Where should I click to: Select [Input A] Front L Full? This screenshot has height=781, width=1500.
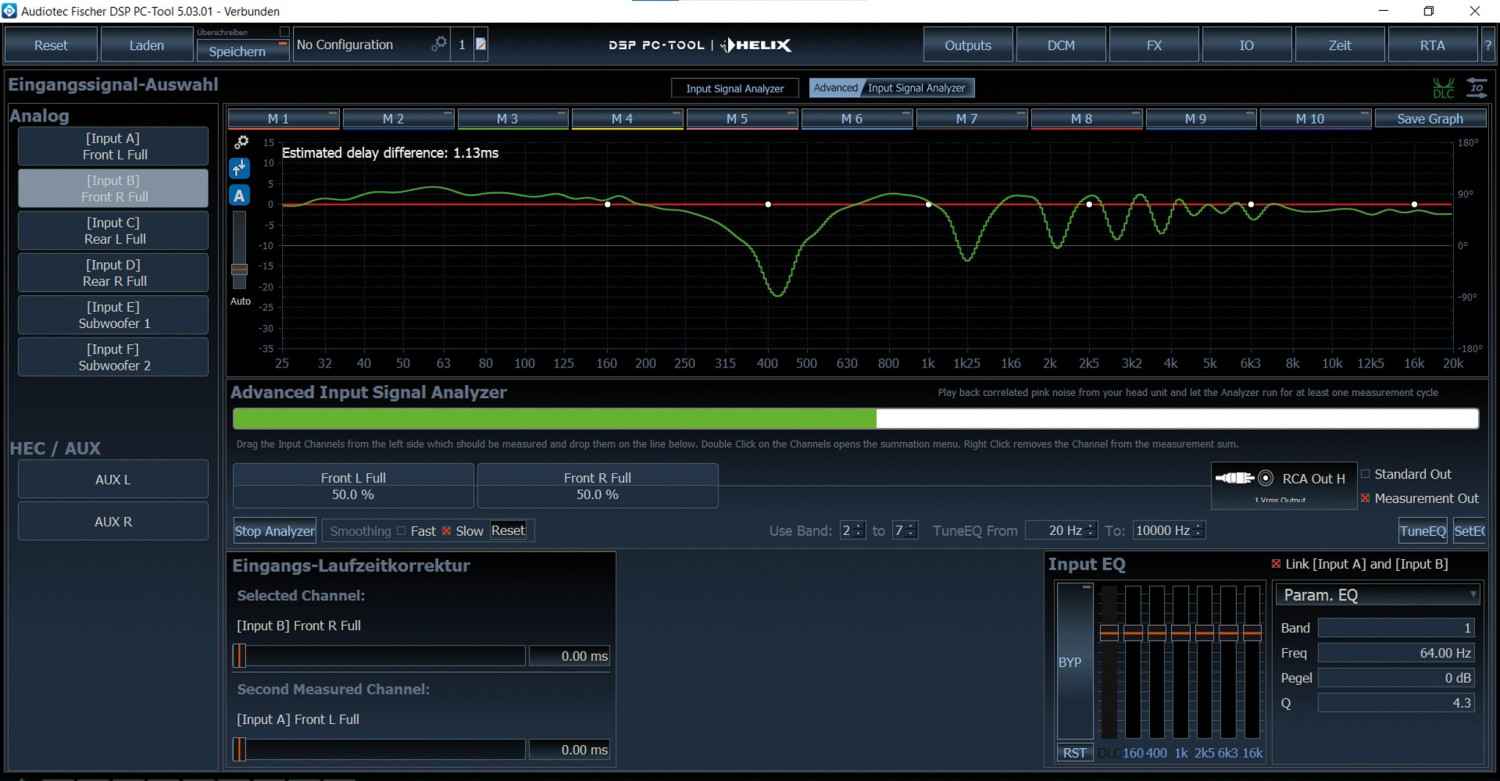pyautogui.click(x=113, y=147)
